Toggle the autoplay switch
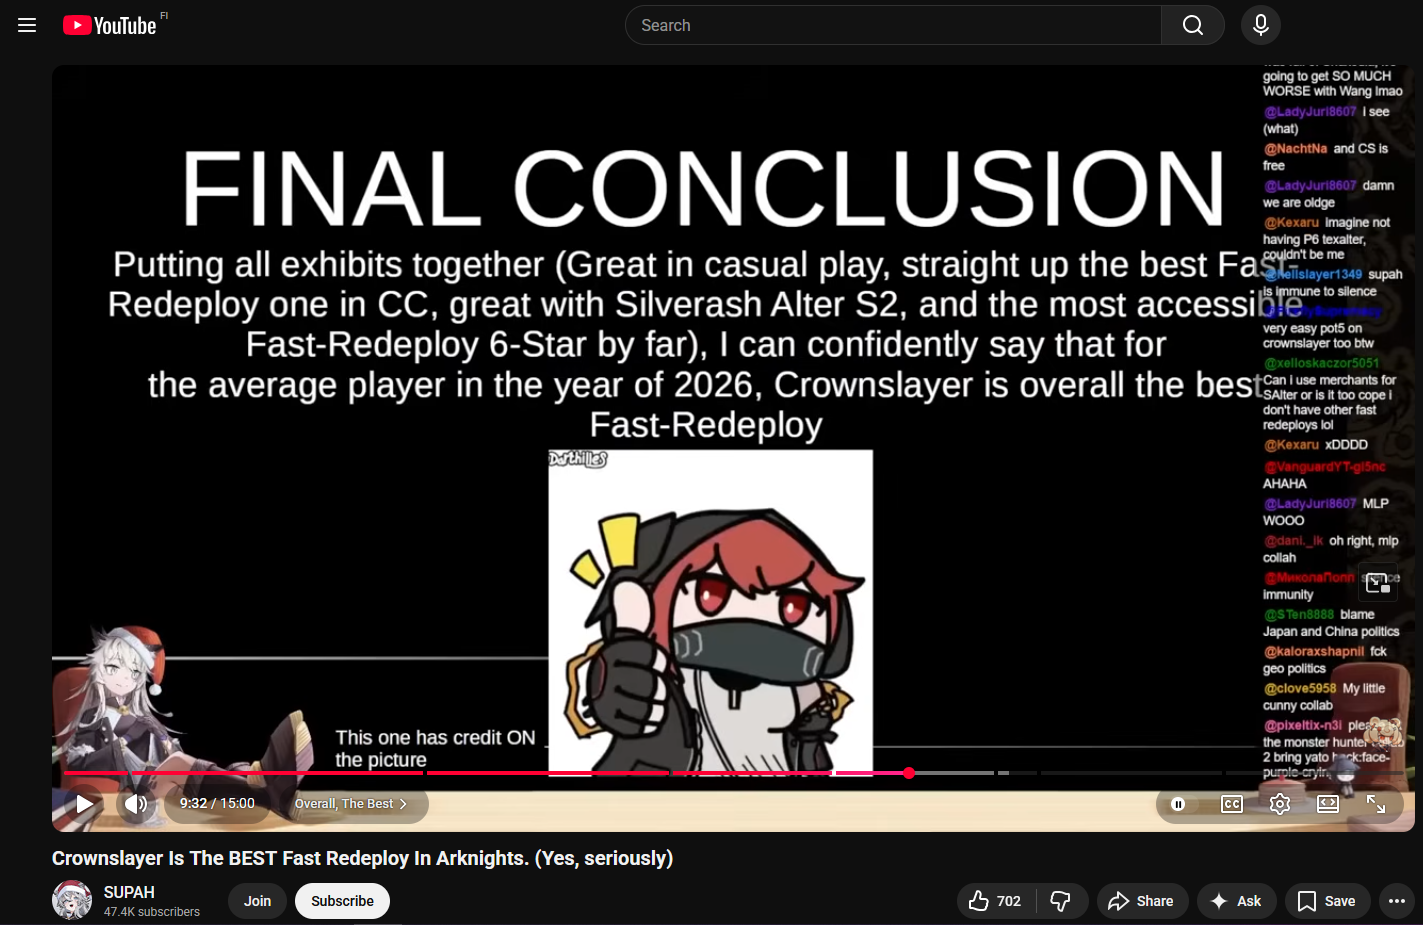Screen dimensions: 1423x925 [1179, 804]
